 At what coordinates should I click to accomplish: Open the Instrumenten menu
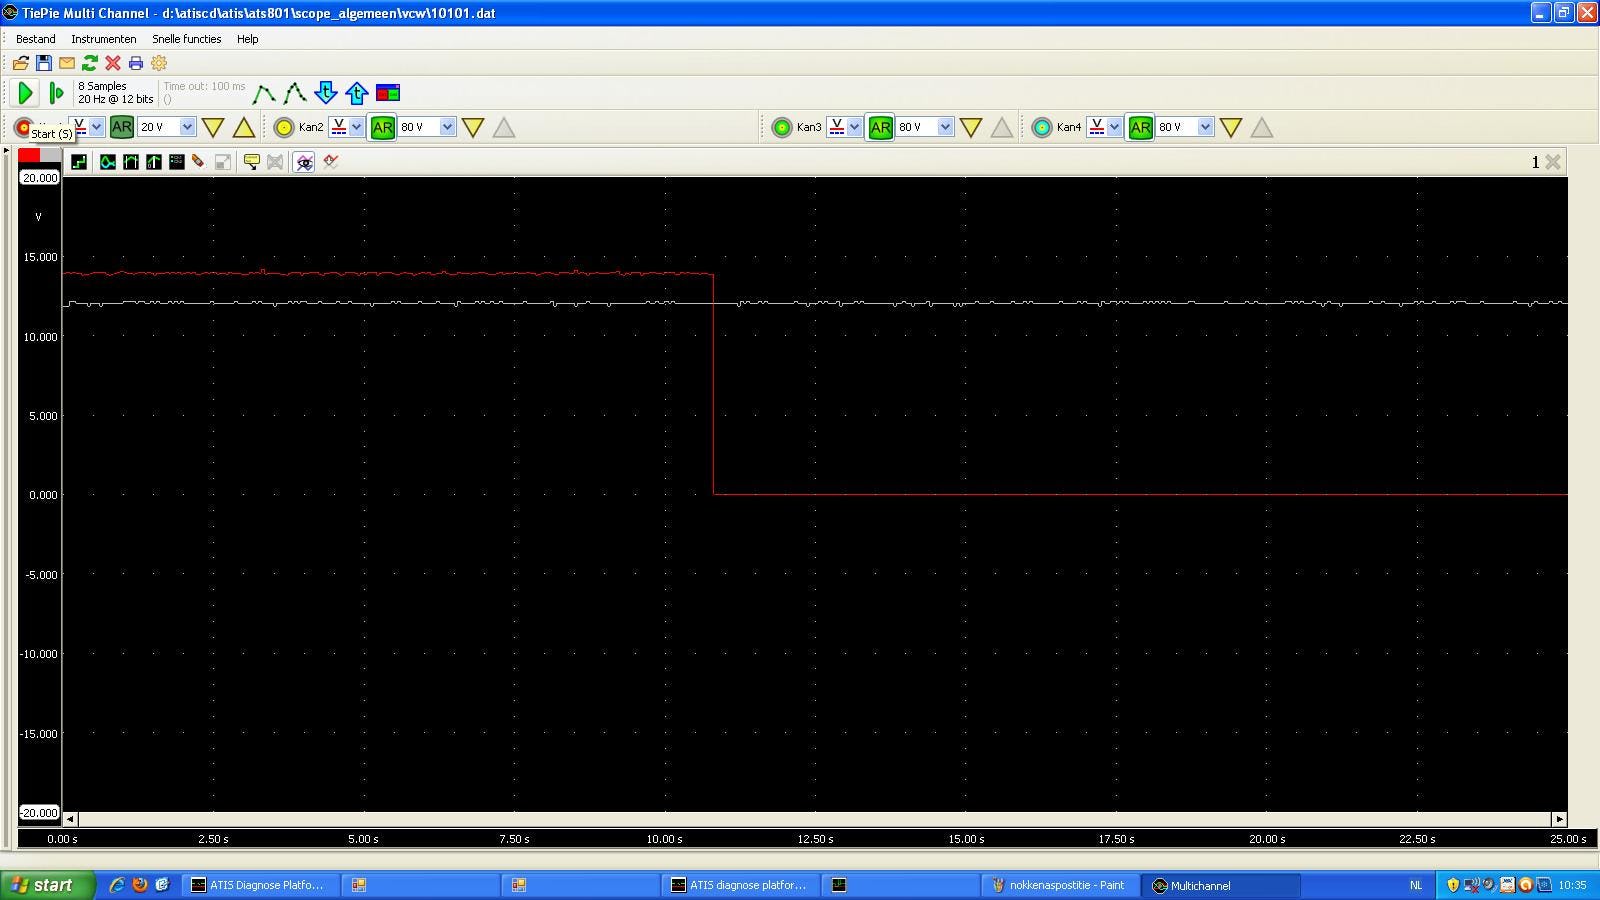(x=103, y=39)
